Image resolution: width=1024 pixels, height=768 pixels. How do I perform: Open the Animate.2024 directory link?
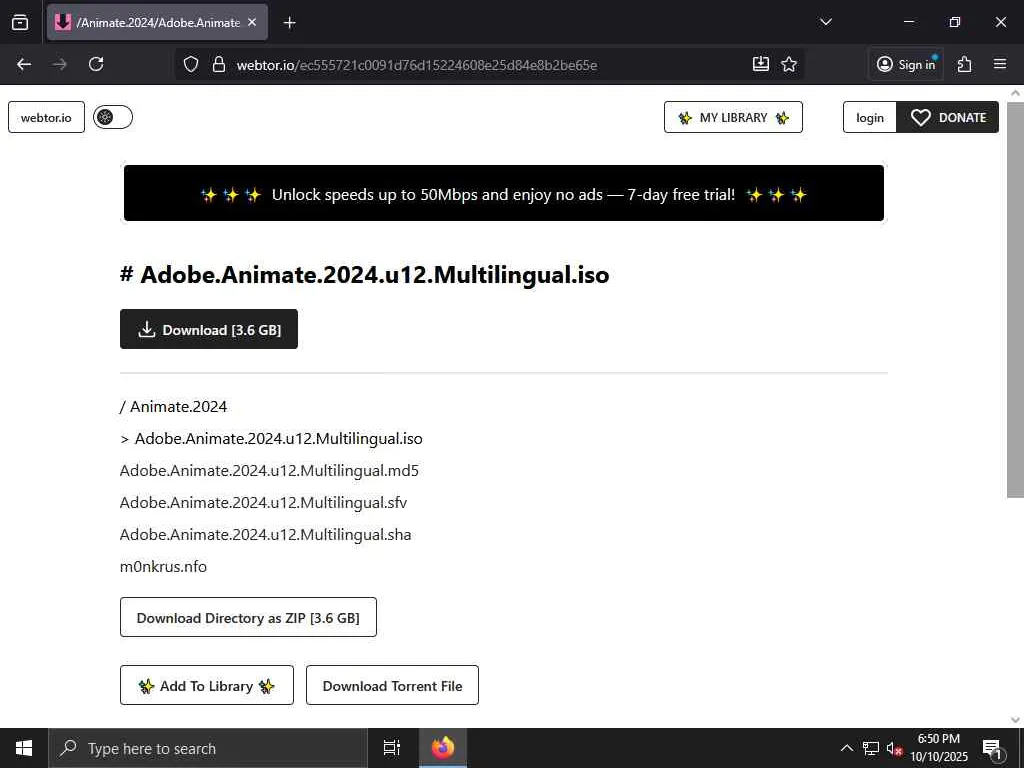[x=178, y=407]
